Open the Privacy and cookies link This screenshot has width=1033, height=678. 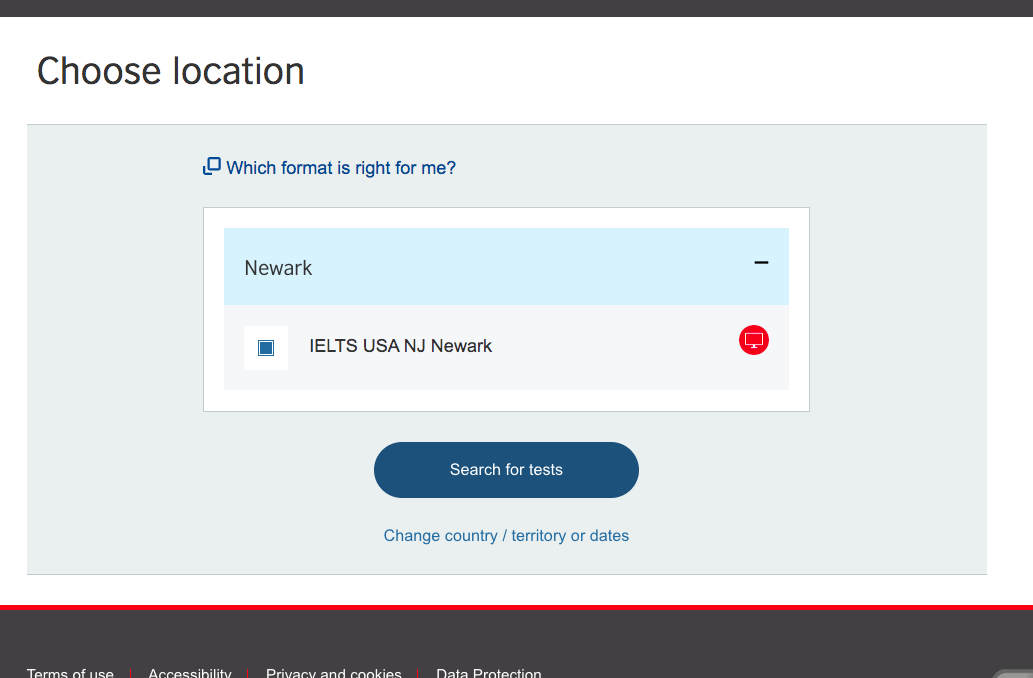coord(333,672)
